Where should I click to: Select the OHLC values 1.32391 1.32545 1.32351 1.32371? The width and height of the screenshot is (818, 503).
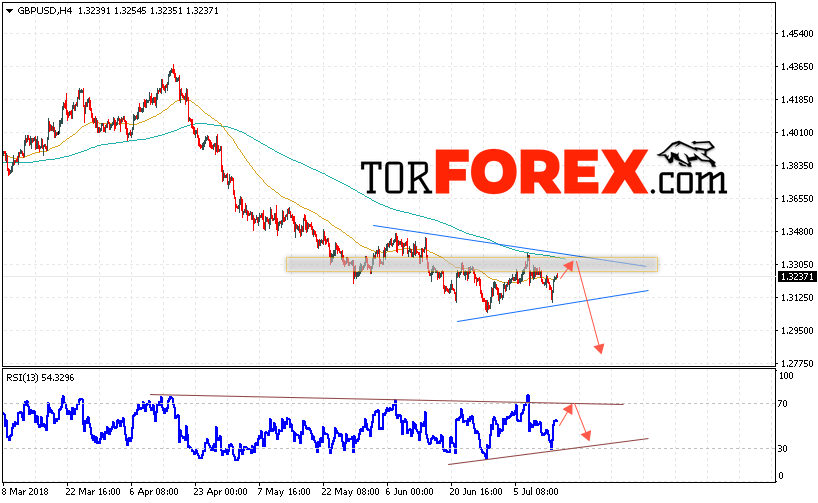pyautogui.click(x=148, y=11)
